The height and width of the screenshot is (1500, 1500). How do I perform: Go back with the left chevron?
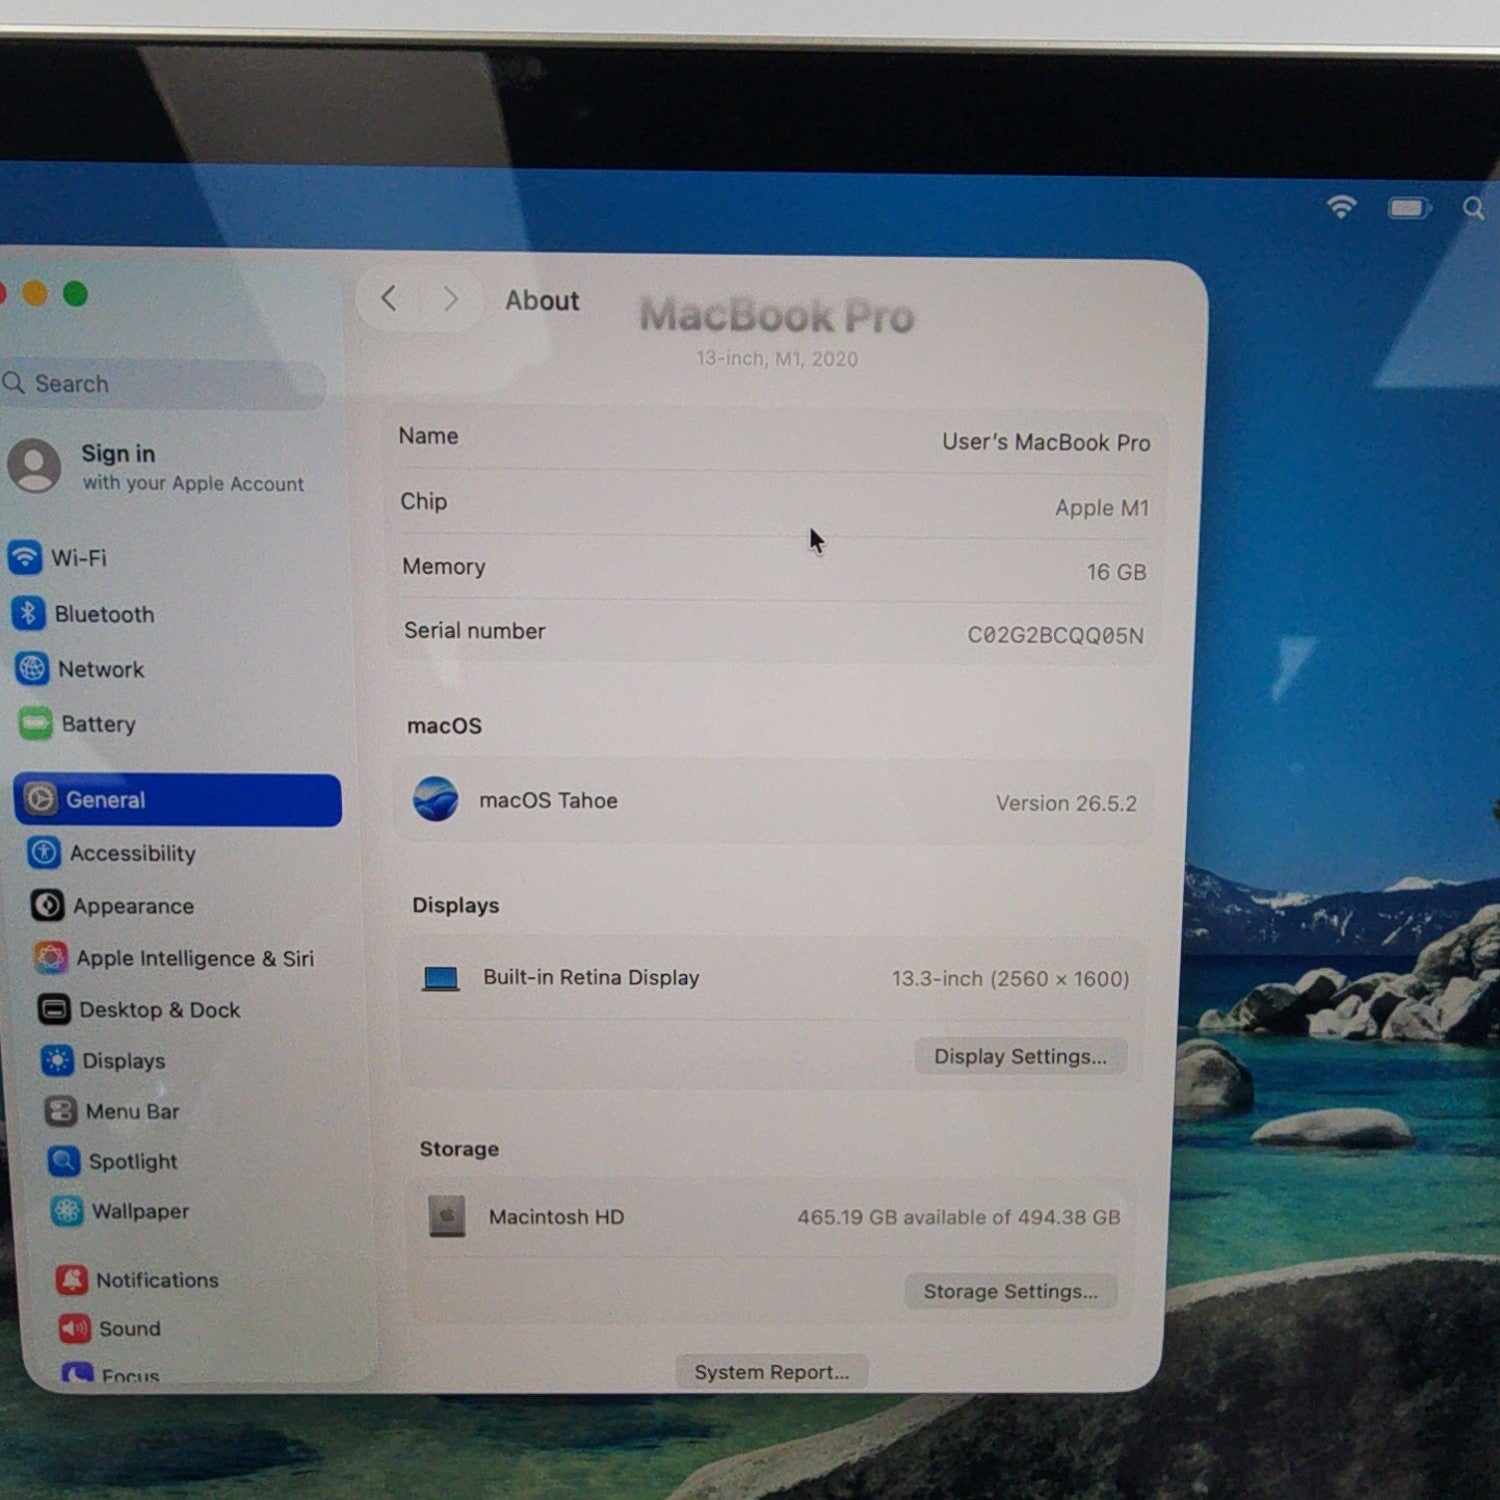coord(389,298)
